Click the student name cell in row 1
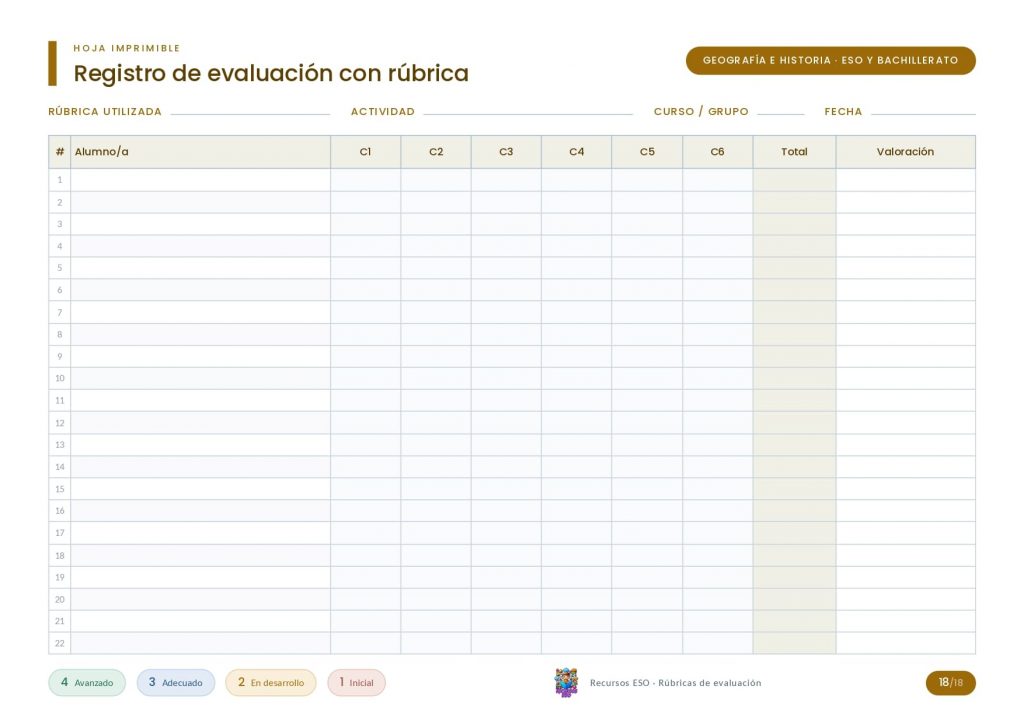This screenshot has width=1024, height=724. click(x=200, y=180)
